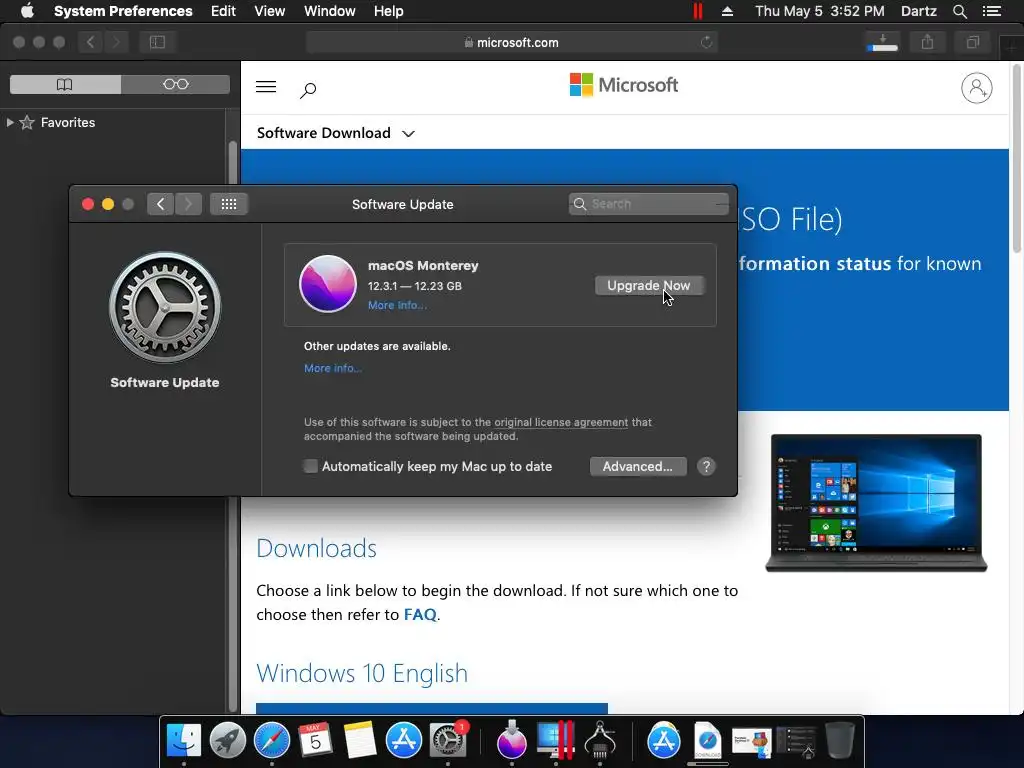Open Finder from the Dock

pyautogui.click(x=184, y=740)
